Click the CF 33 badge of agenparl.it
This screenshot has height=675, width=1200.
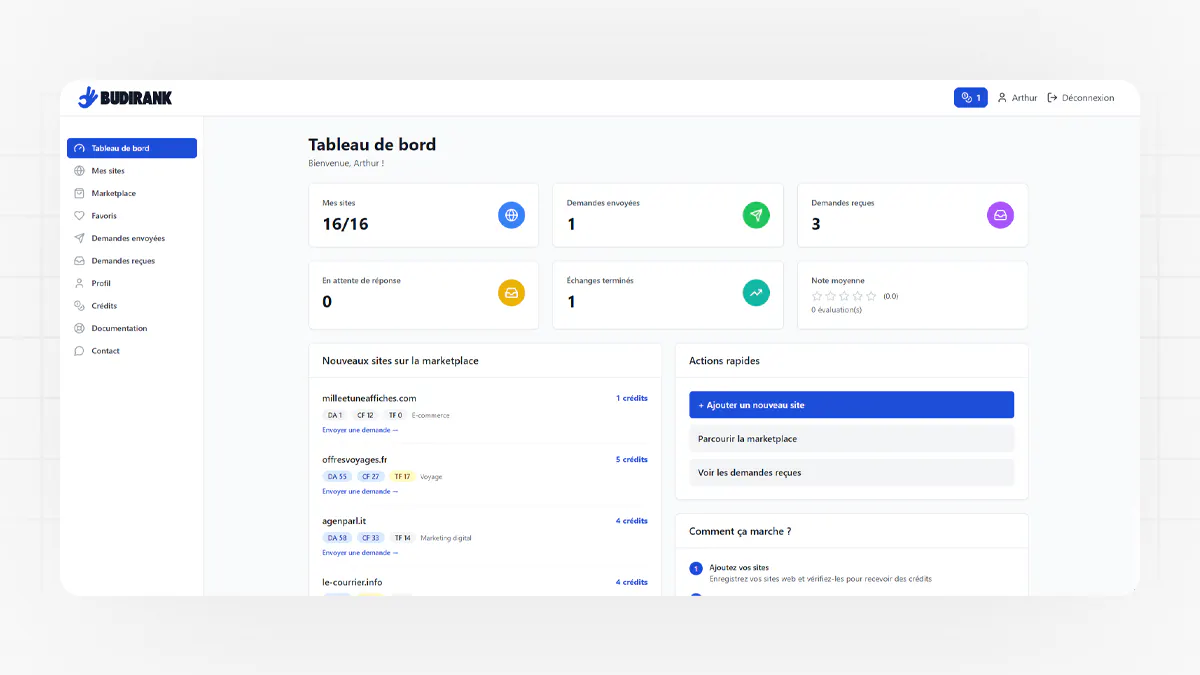click(x=371, y=538)
